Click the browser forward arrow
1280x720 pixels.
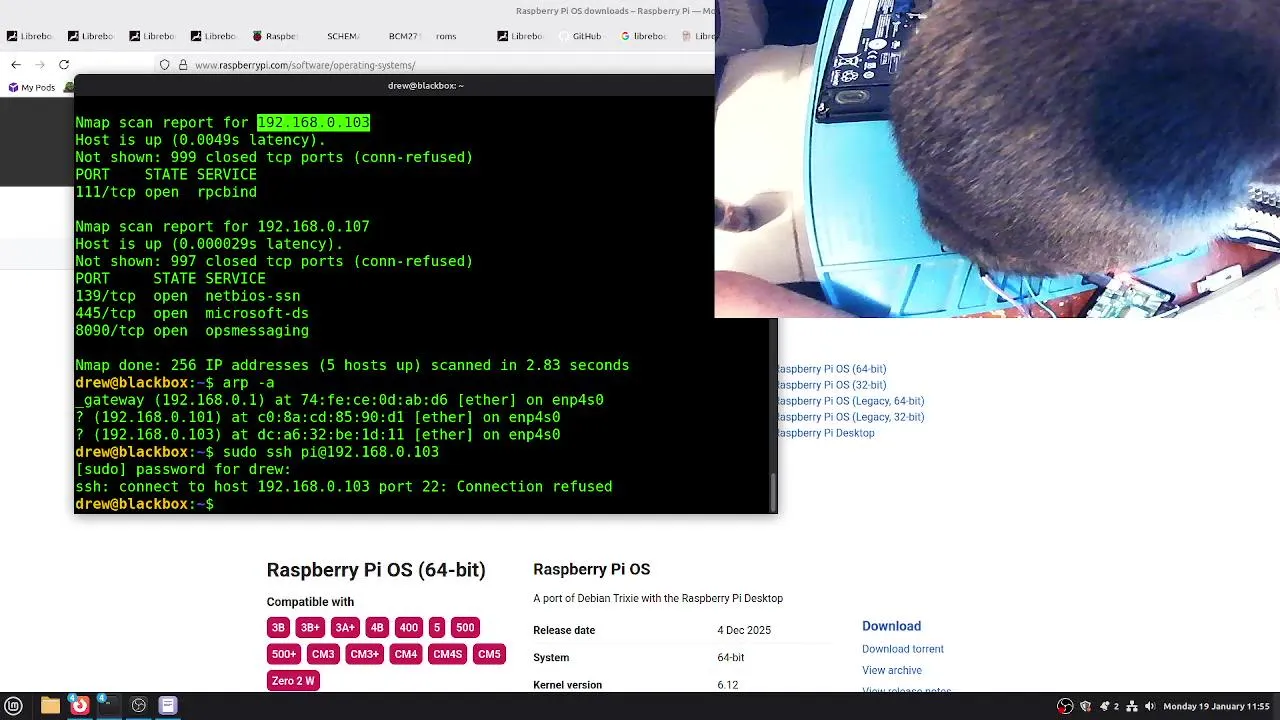coord(40,65)
